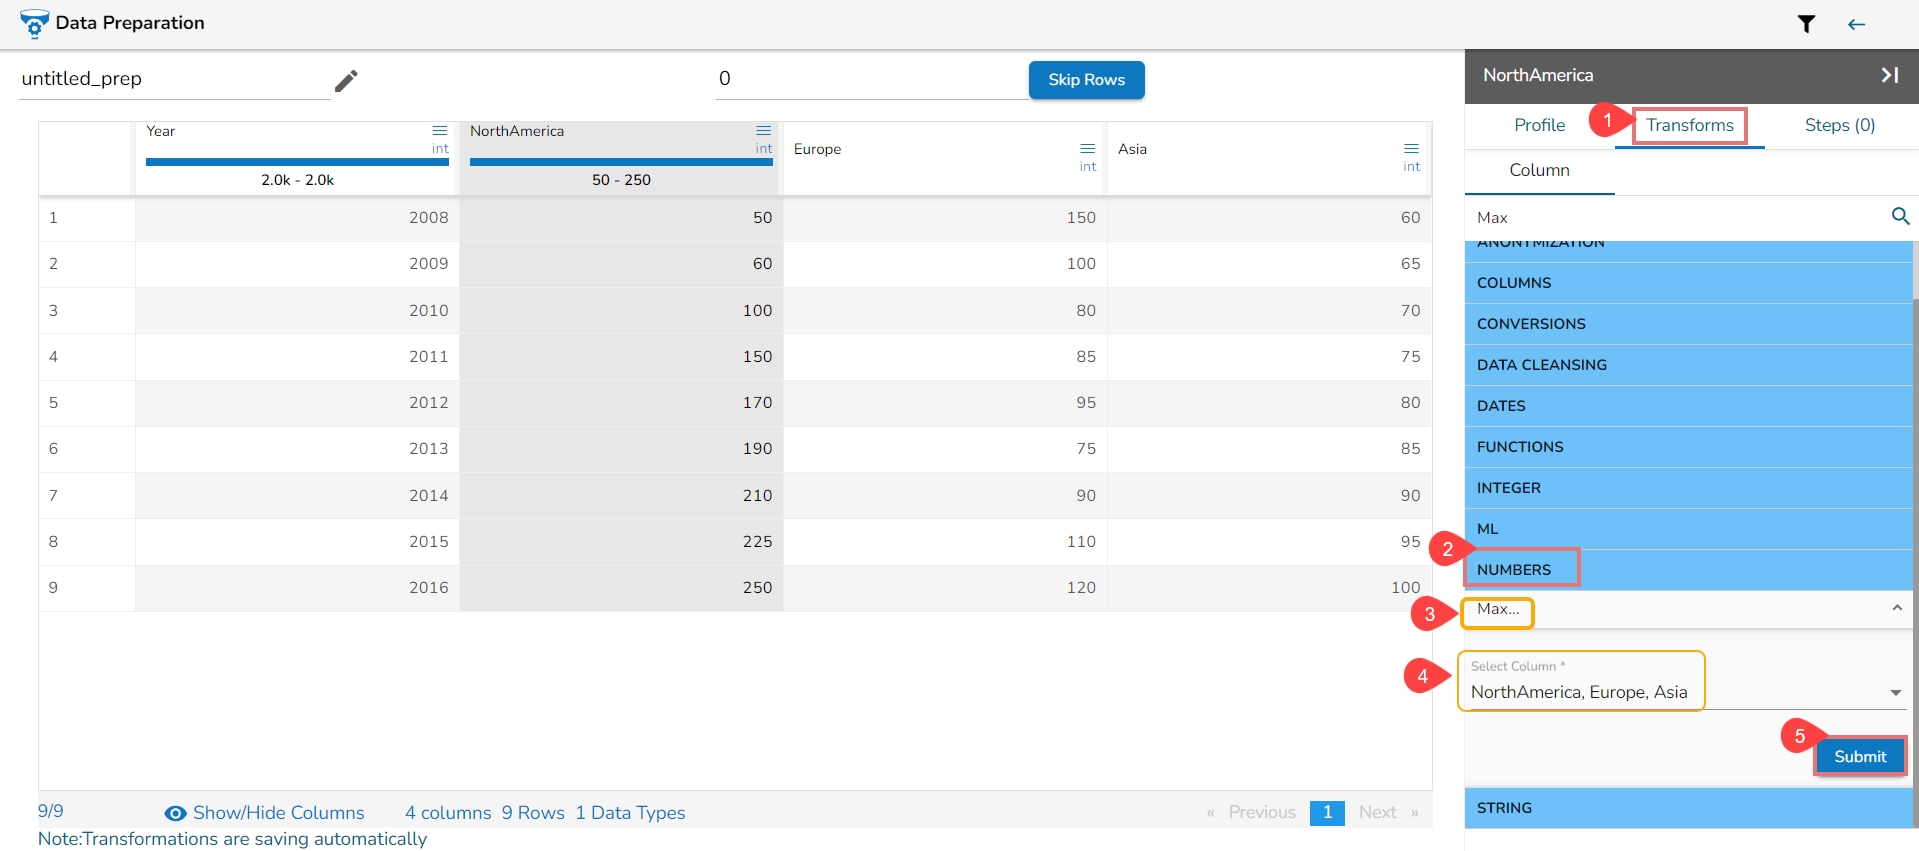Image resolution: width=1919 pixels, height=851 pixels.
Task: Expand the DATA CLEANSING category
Action: coord(1688,365)
